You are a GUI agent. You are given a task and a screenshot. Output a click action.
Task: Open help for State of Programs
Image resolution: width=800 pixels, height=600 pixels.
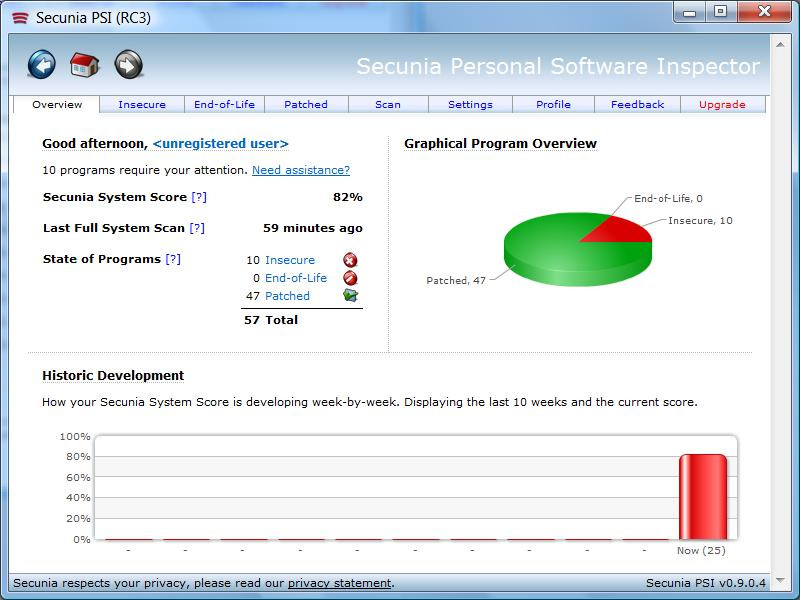click(x=173, y=259)
